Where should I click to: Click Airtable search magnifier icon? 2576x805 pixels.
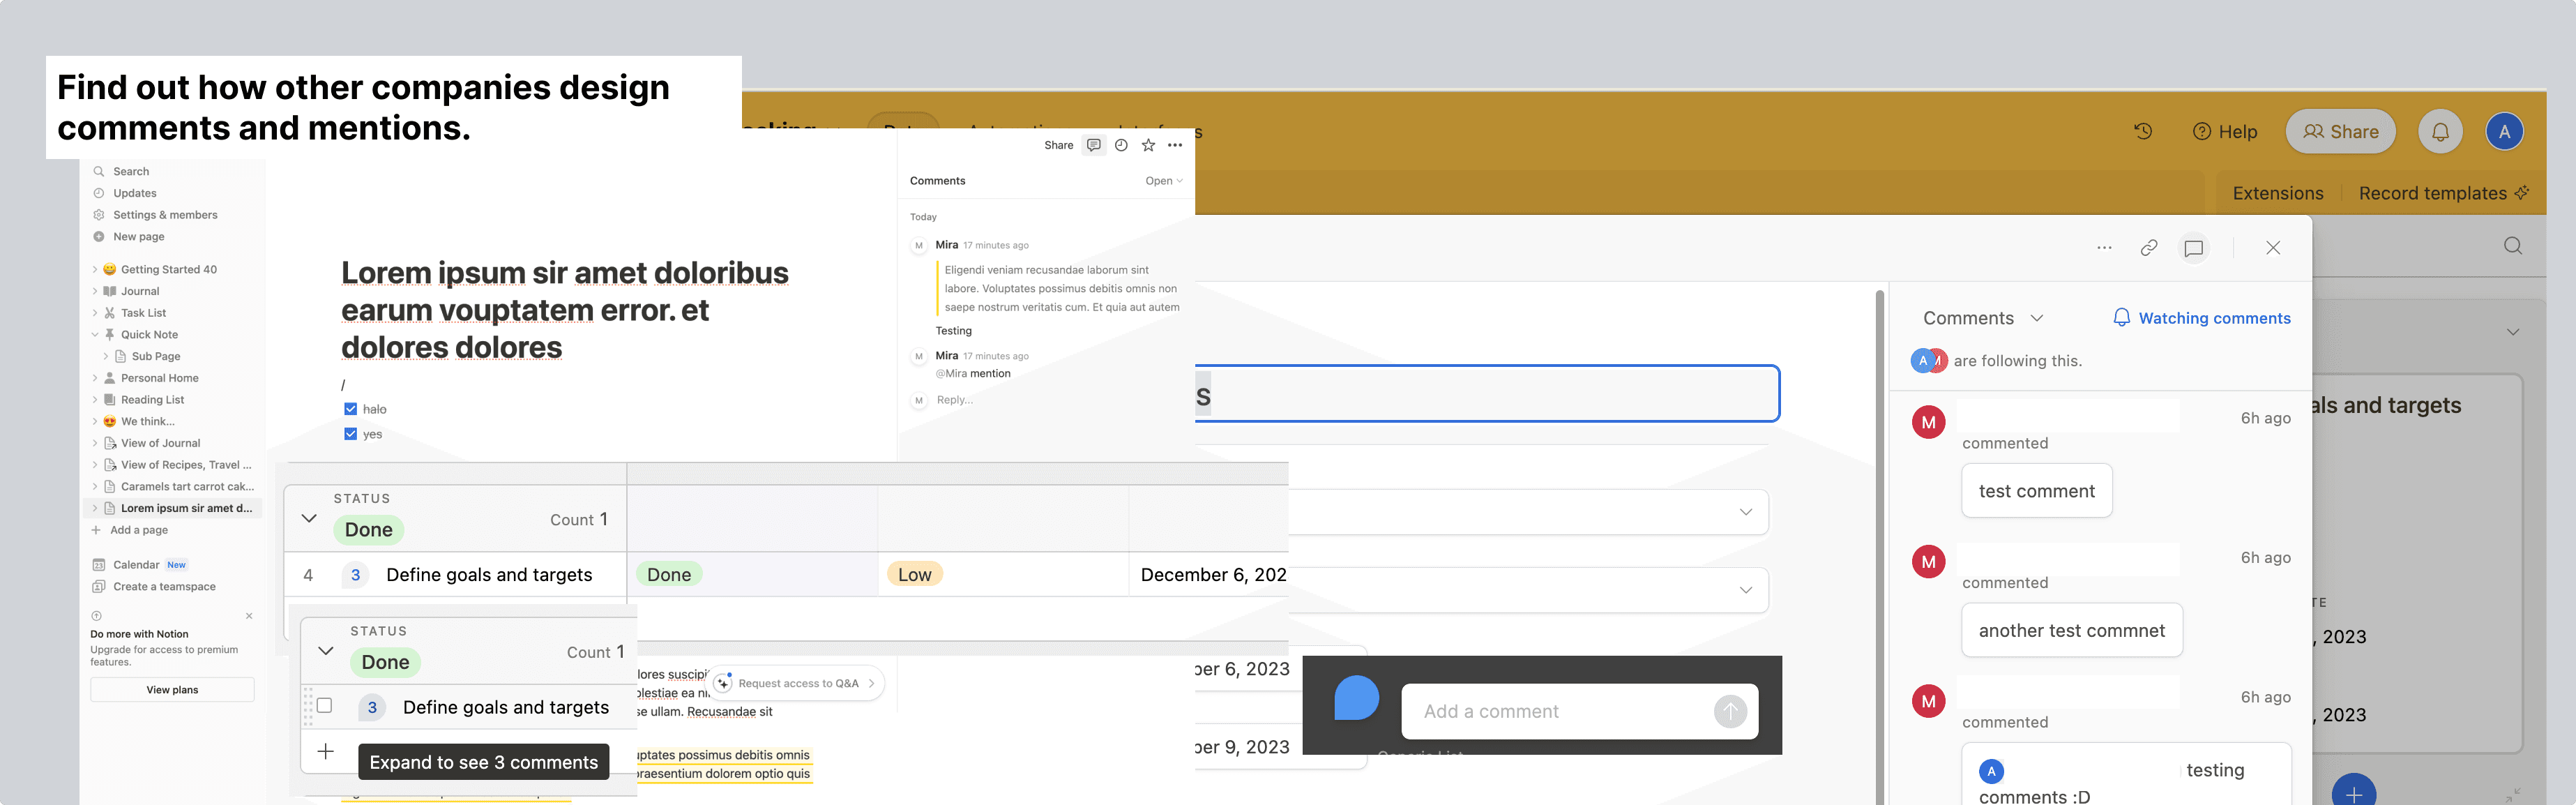(x=2513, y=247)
